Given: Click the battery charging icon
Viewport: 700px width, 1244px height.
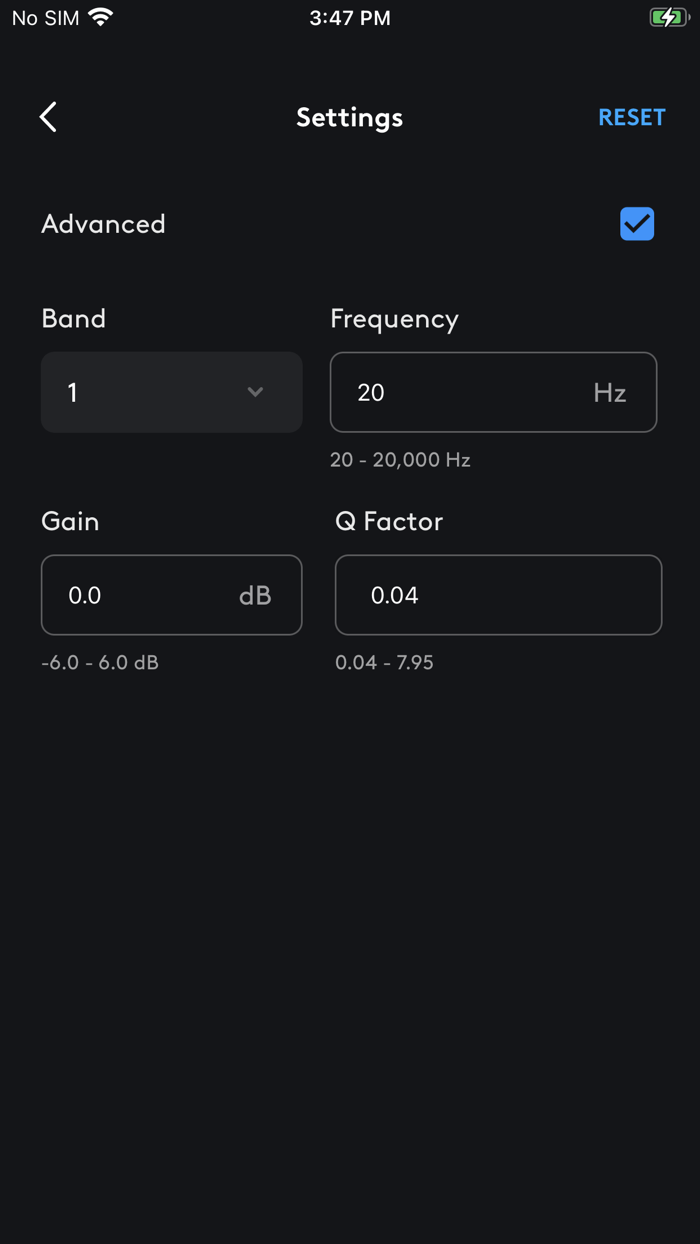Looking at the screenshot, I should click(x=668, y=17).
